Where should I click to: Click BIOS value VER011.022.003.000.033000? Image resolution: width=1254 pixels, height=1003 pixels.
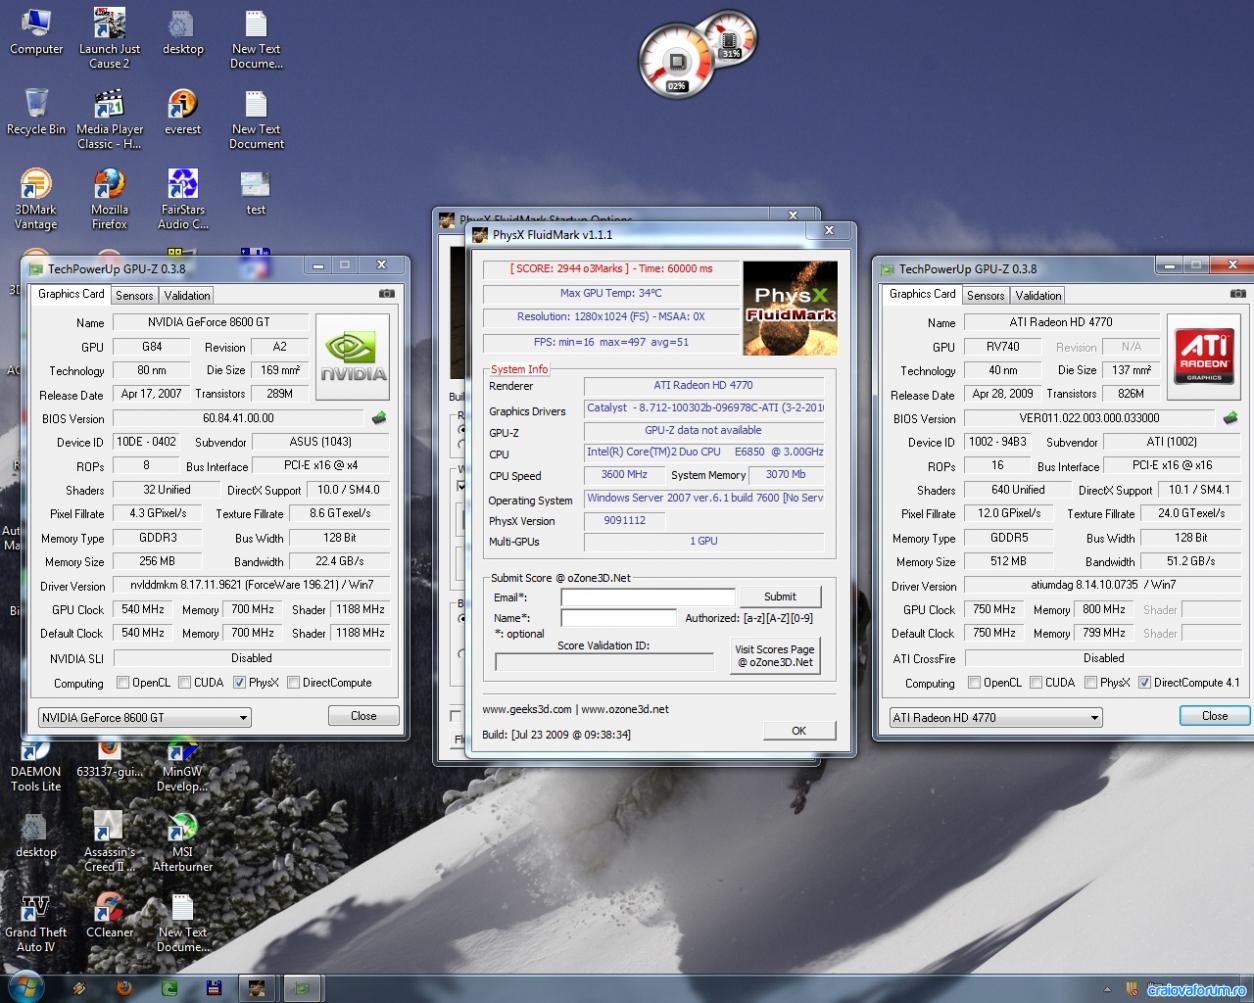tap(1089, 418)
